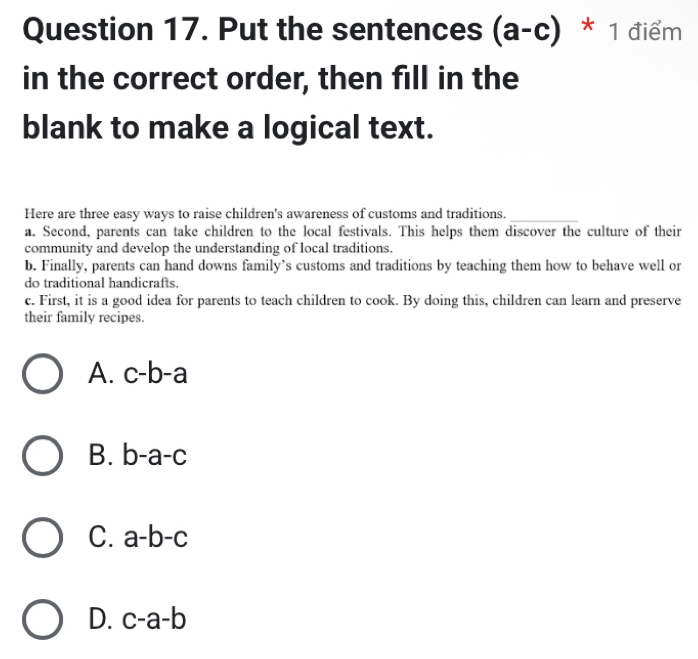Choose the B. b-a-c radio button
Viewport: 698px width, 659px height.
pos(42,456)
